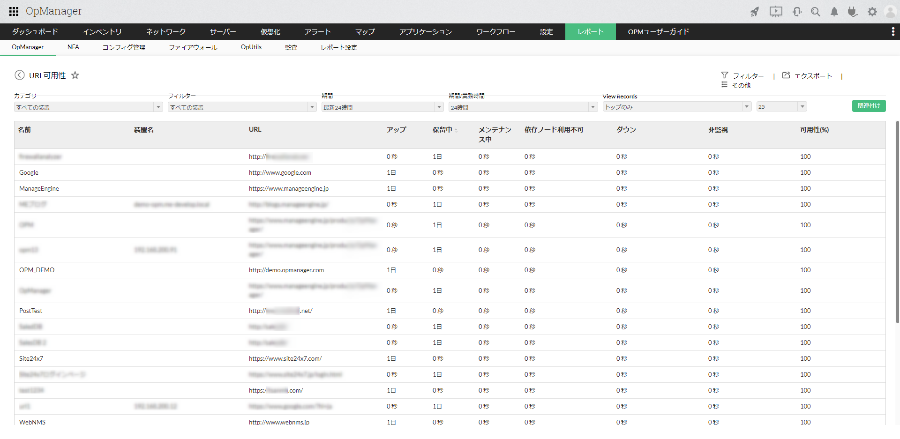
Task: Open the 設定 menu
Action: pyautogui.click(x=546, y=32)
